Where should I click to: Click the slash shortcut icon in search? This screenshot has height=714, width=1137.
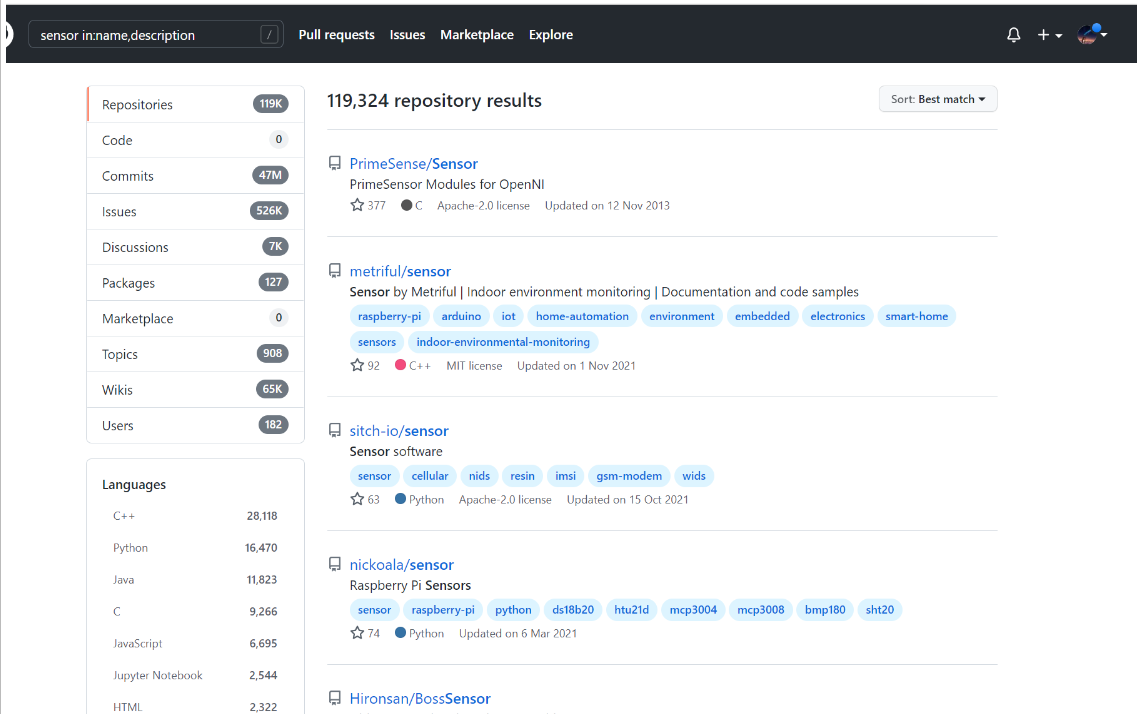pyautogui.click(x=269, y=35)
